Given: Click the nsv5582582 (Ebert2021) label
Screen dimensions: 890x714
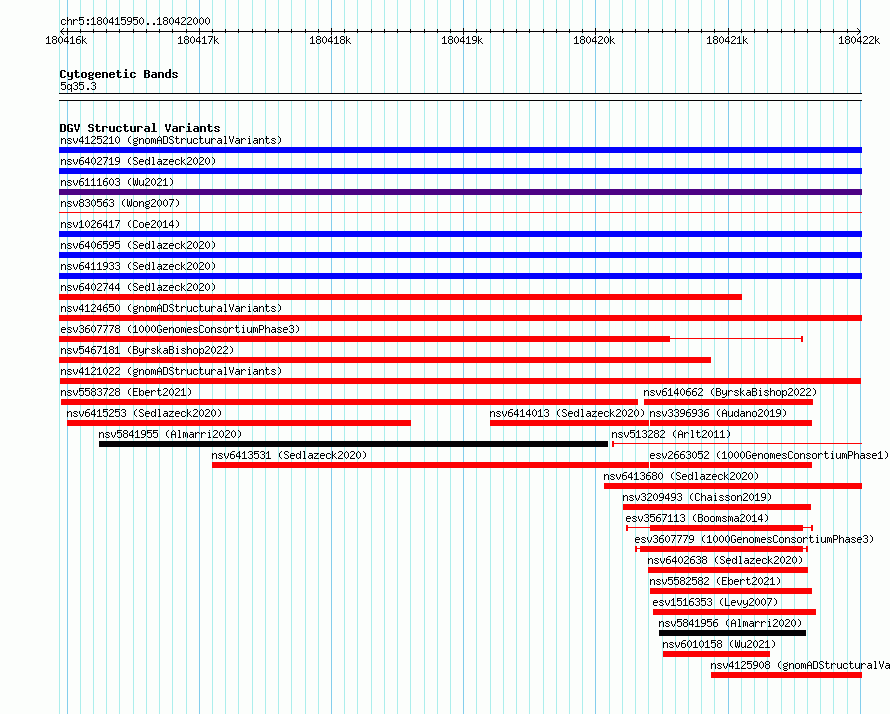Looking at the screenshot, I should (x=715, y=581).
